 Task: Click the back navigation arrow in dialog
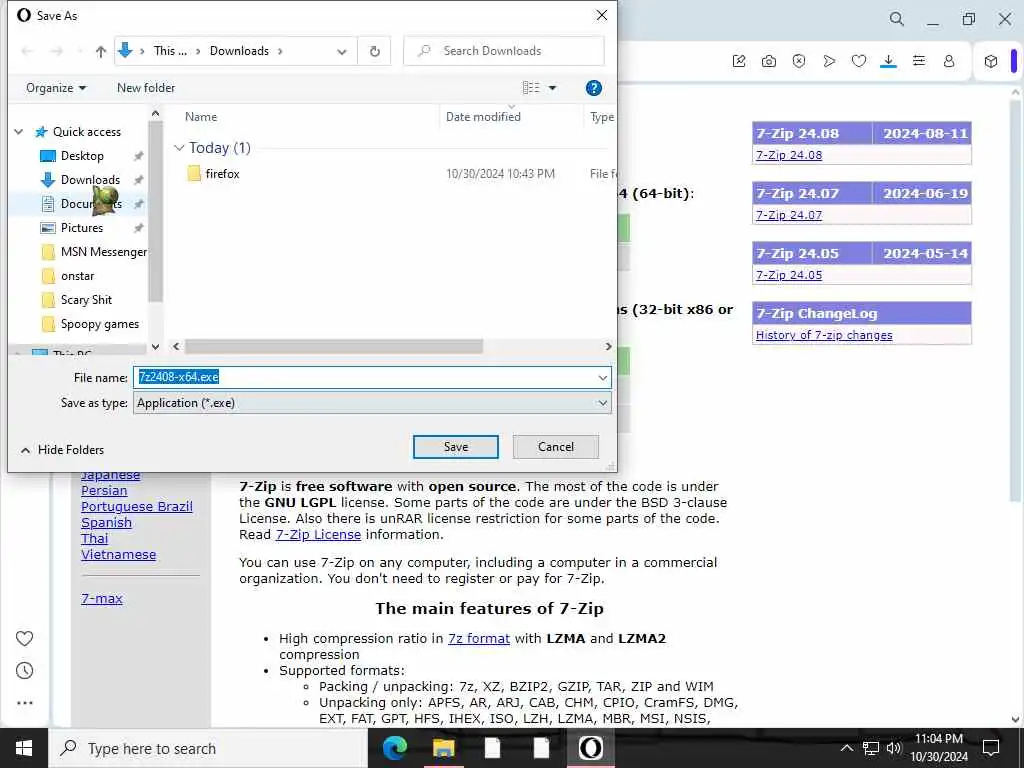tap(27, 51)
